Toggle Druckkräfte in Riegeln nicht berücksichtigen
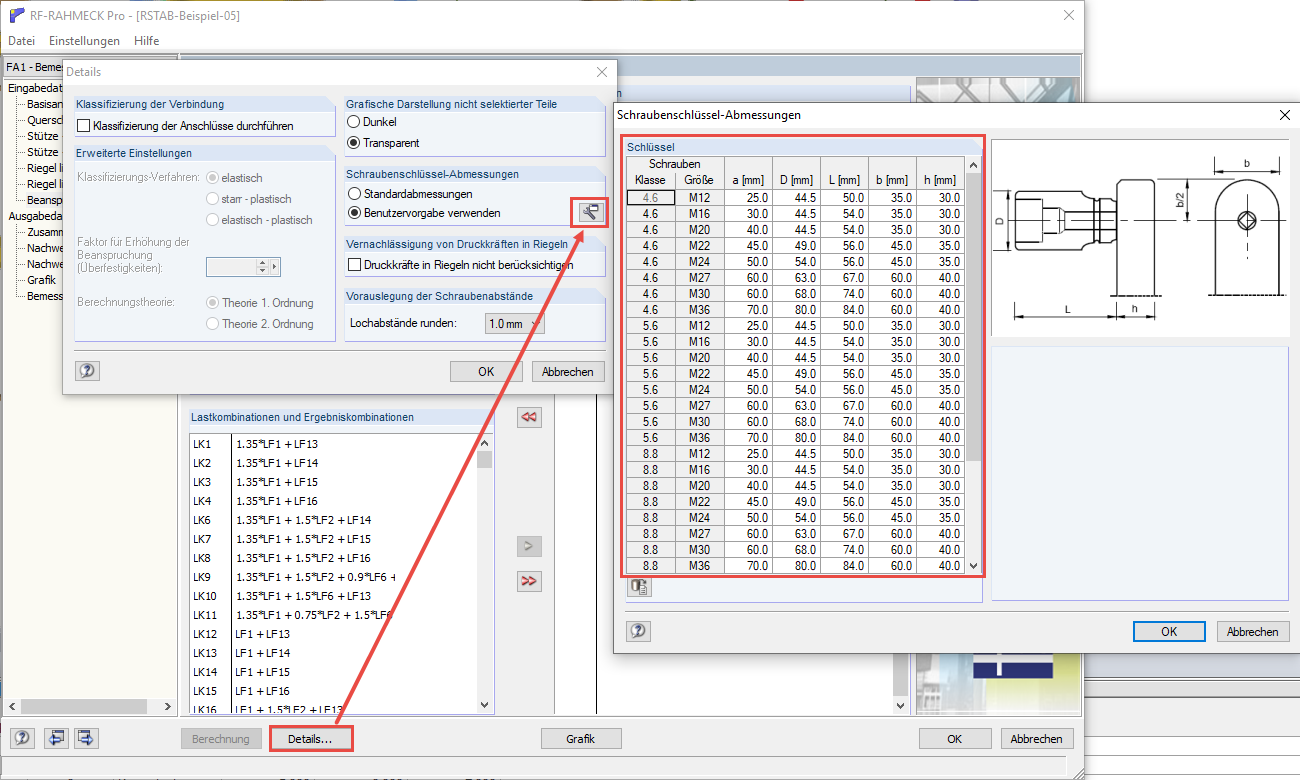This screenshot has height=780, width=1300. 354,265
